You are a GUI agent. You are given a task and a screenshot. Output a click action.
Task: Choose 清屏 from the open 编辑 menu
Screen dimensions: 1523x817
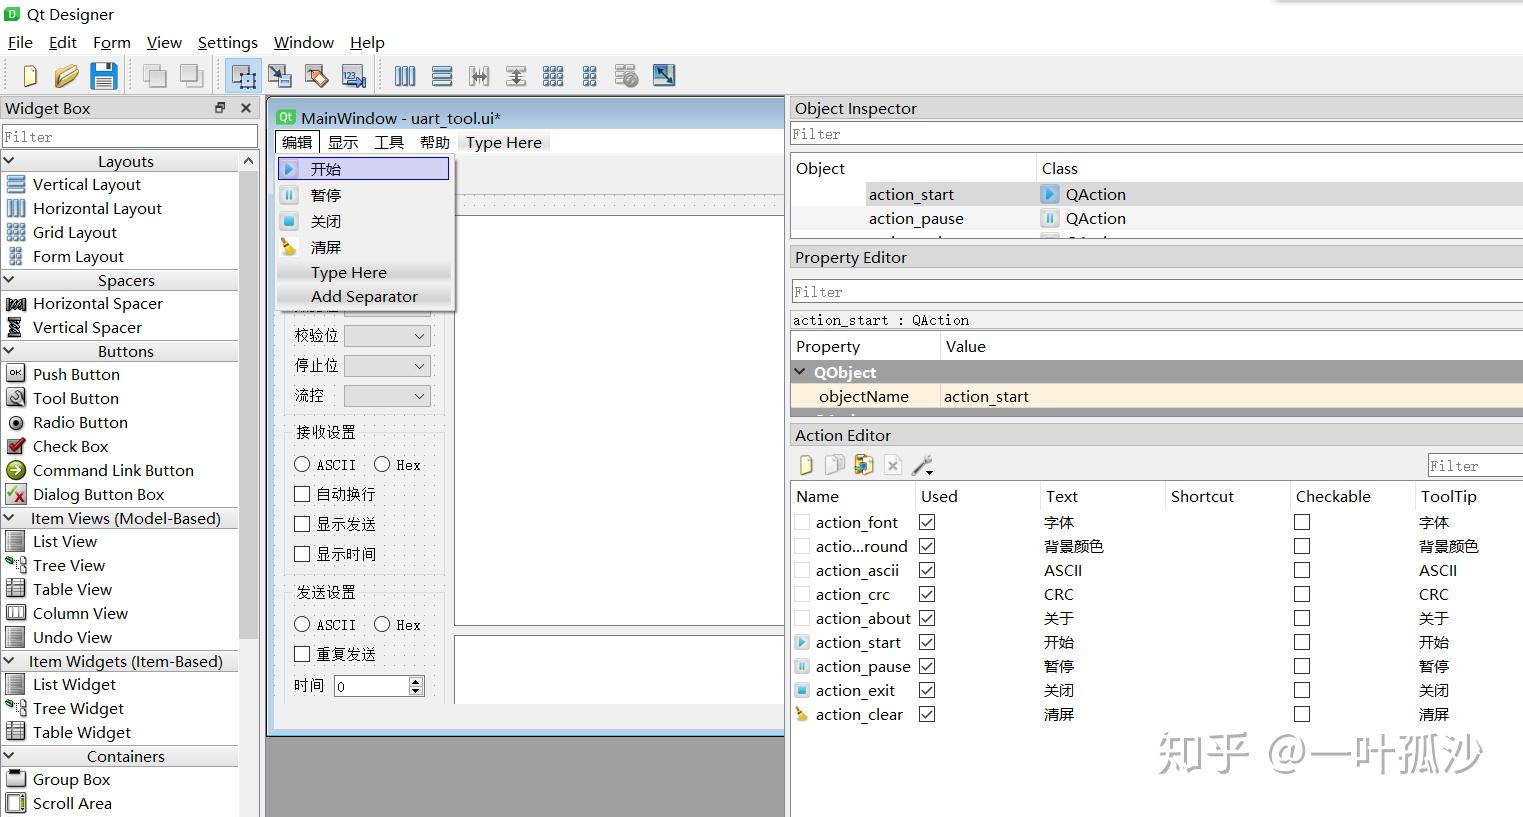pyautogui.click(x=326, y=247)
